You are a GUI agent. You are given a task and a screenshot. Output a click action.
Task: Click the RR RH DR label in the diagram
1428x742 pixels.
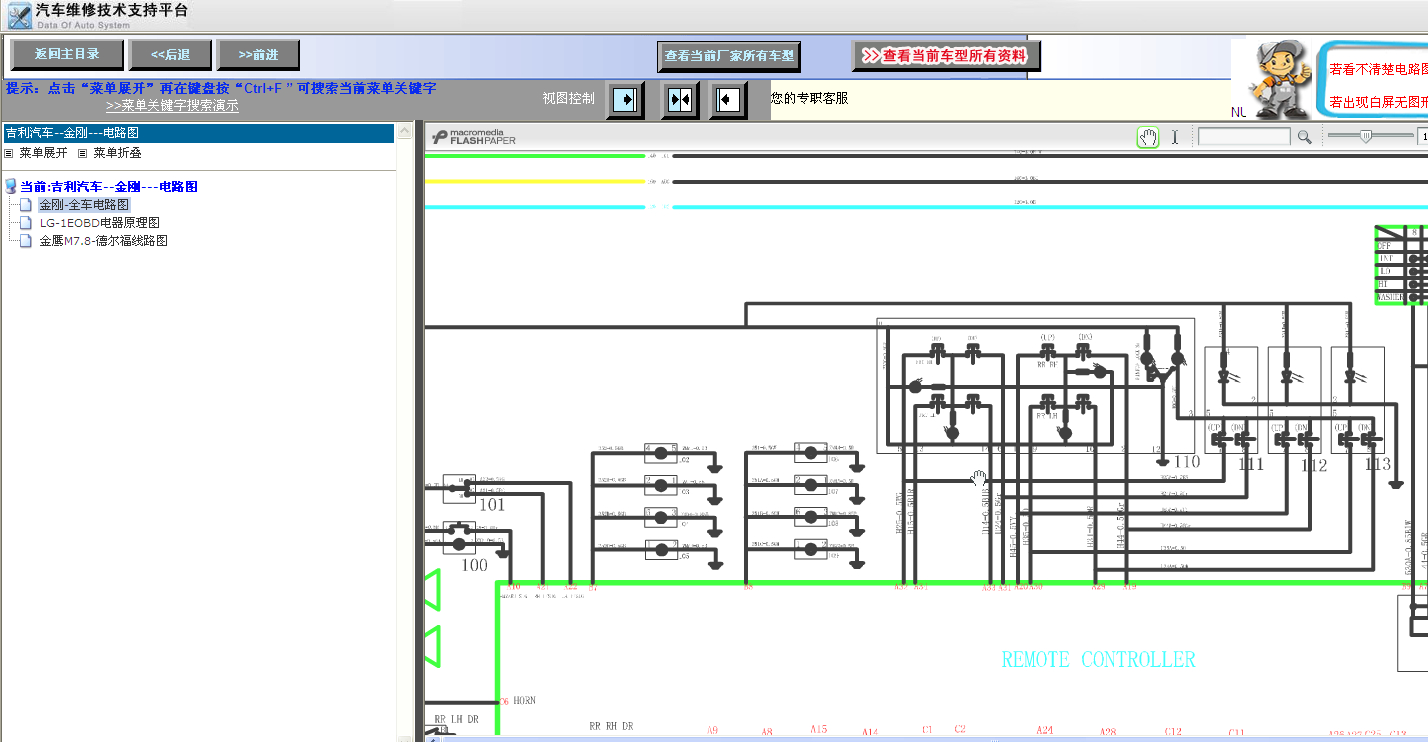click(611, 726)
